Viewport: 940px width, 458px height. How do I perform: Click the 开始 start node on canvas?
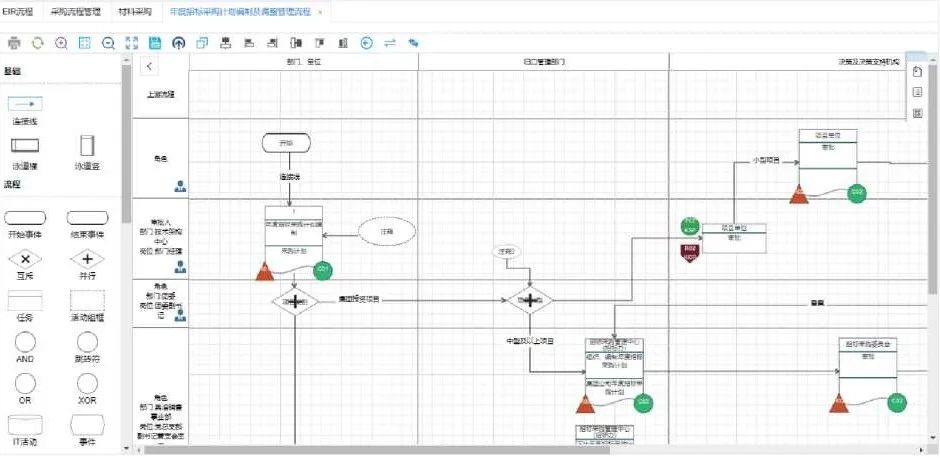click(x=287, y=143)
